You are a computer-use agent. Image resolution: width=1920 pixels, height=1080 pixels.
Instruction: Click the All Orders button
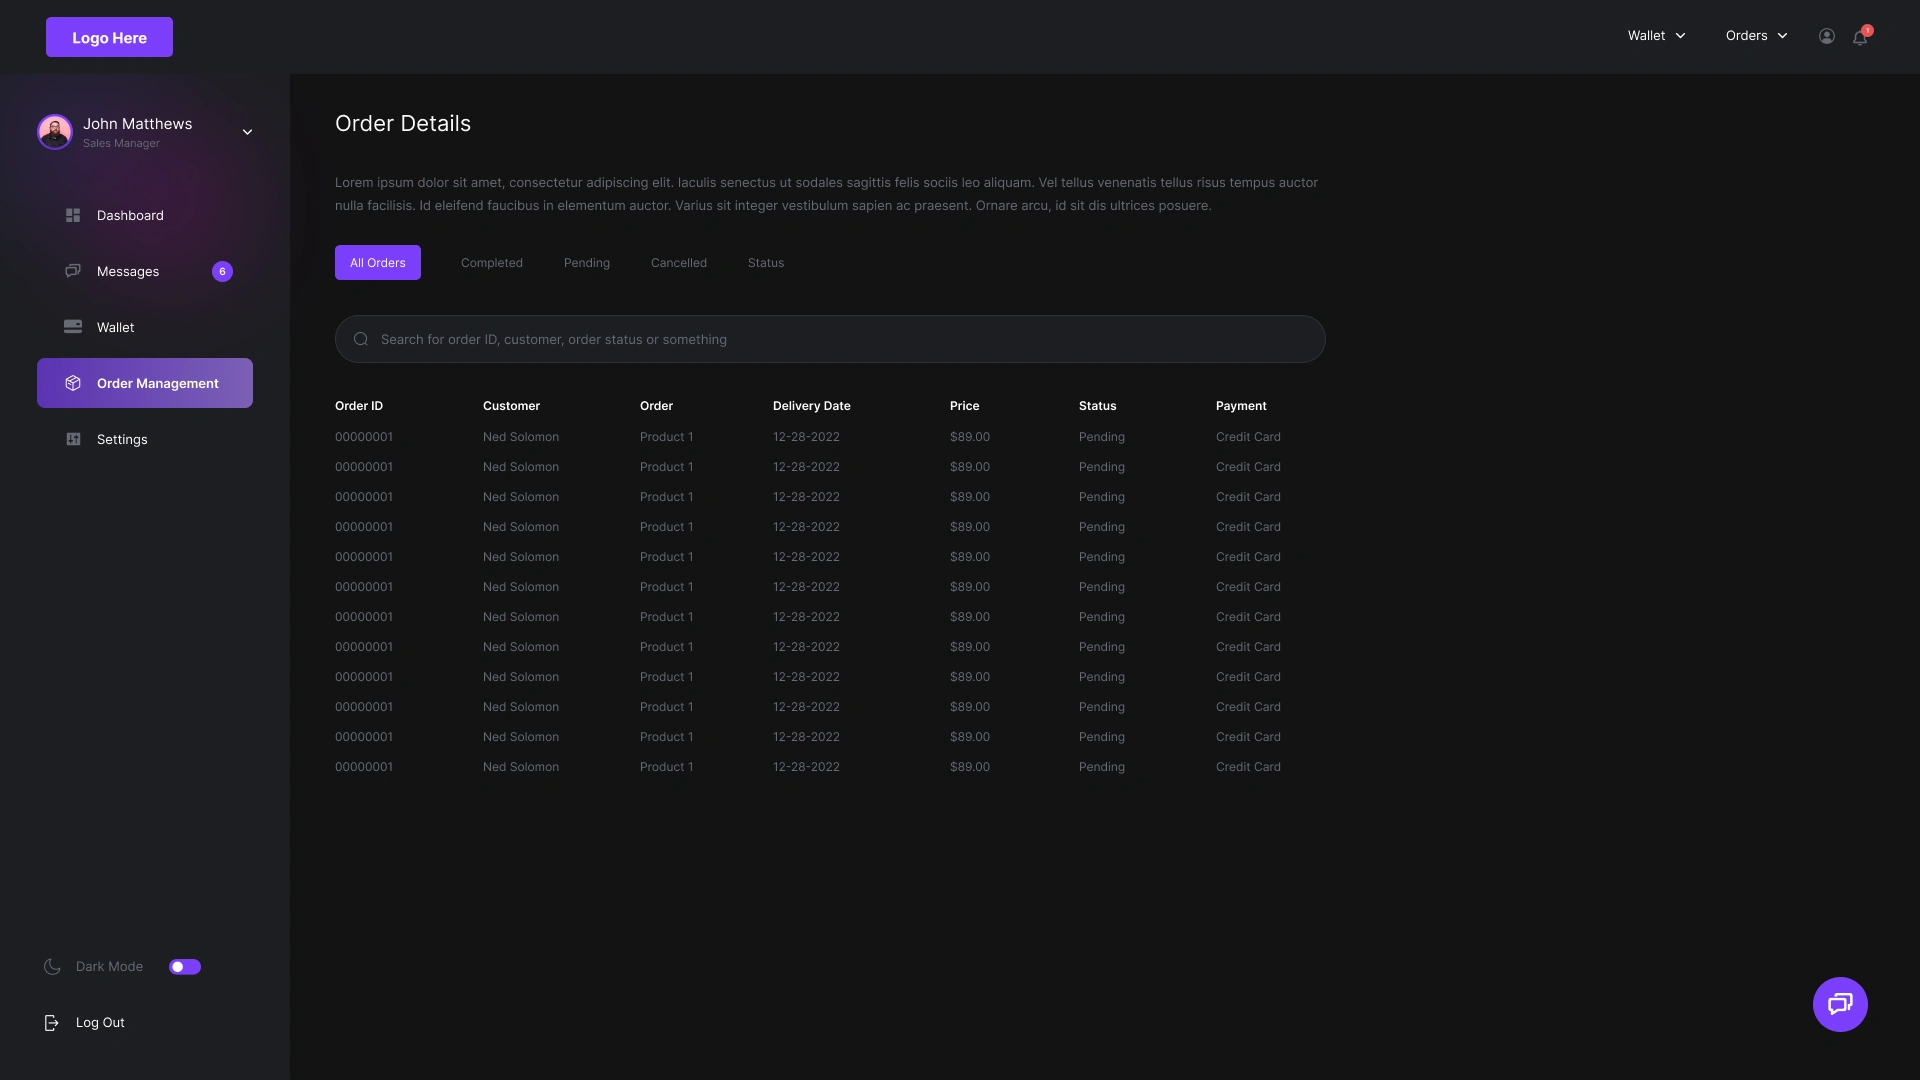click(377, 263)
